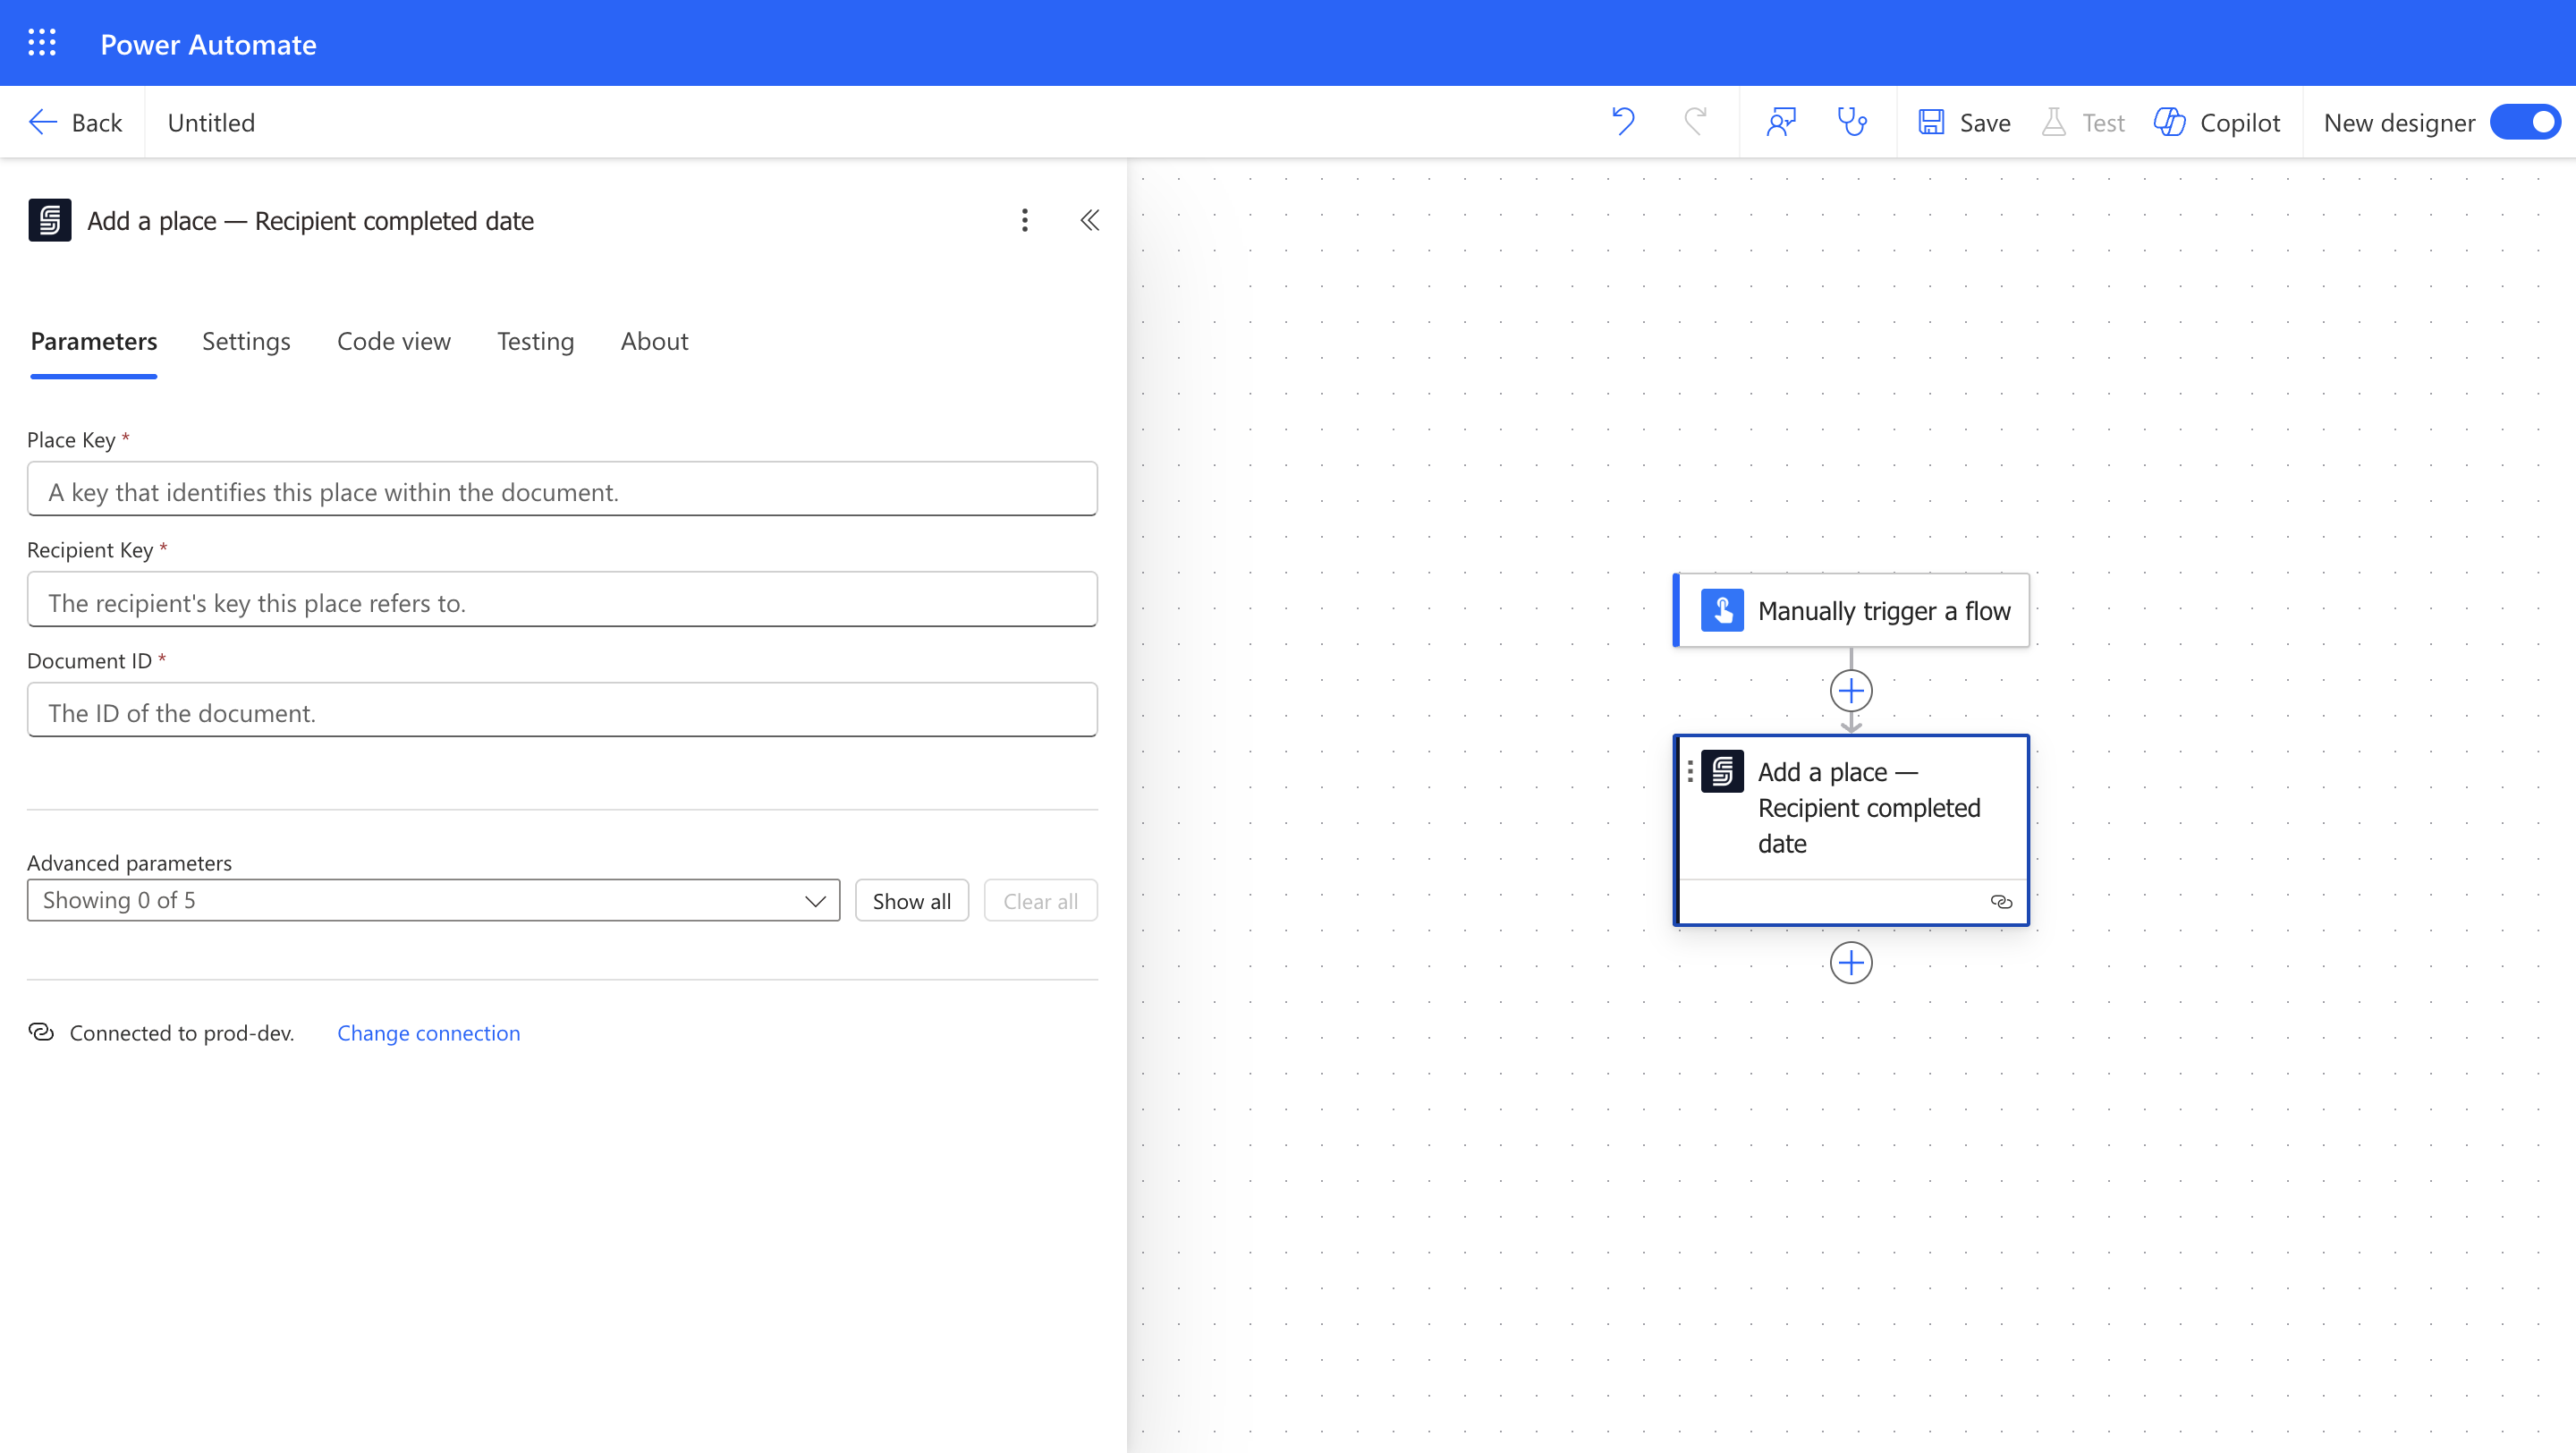This screenshot has height=1453, width=2576.
Task: Add a new step below the action
Action: pyautogui.click(x=1851, y=963)
